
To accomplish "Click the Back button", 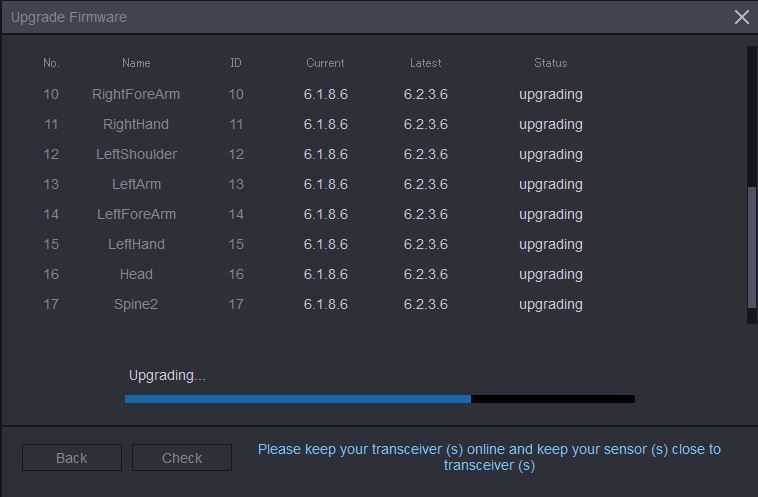I will [72, 457].
